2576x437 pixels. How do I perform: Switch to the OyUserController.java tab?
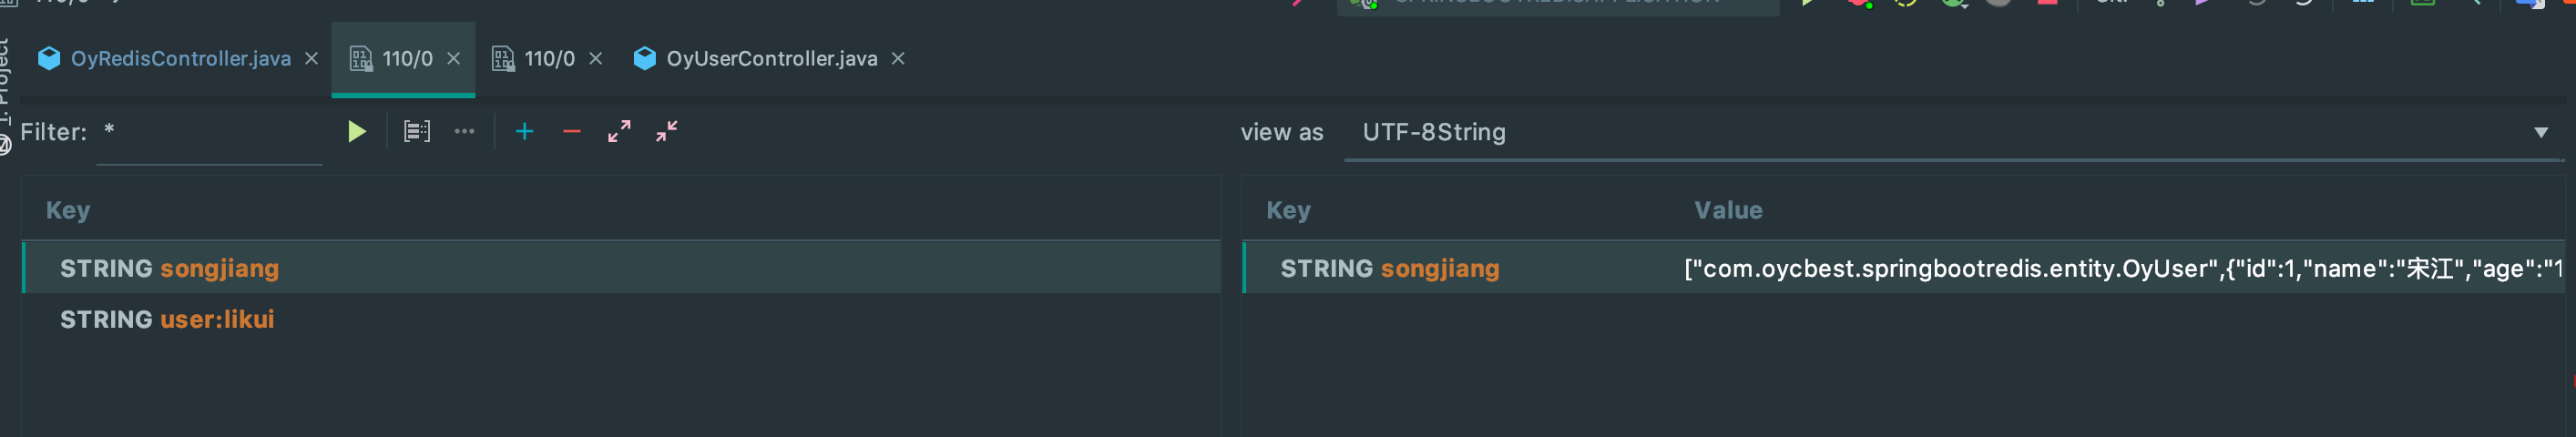771,59
